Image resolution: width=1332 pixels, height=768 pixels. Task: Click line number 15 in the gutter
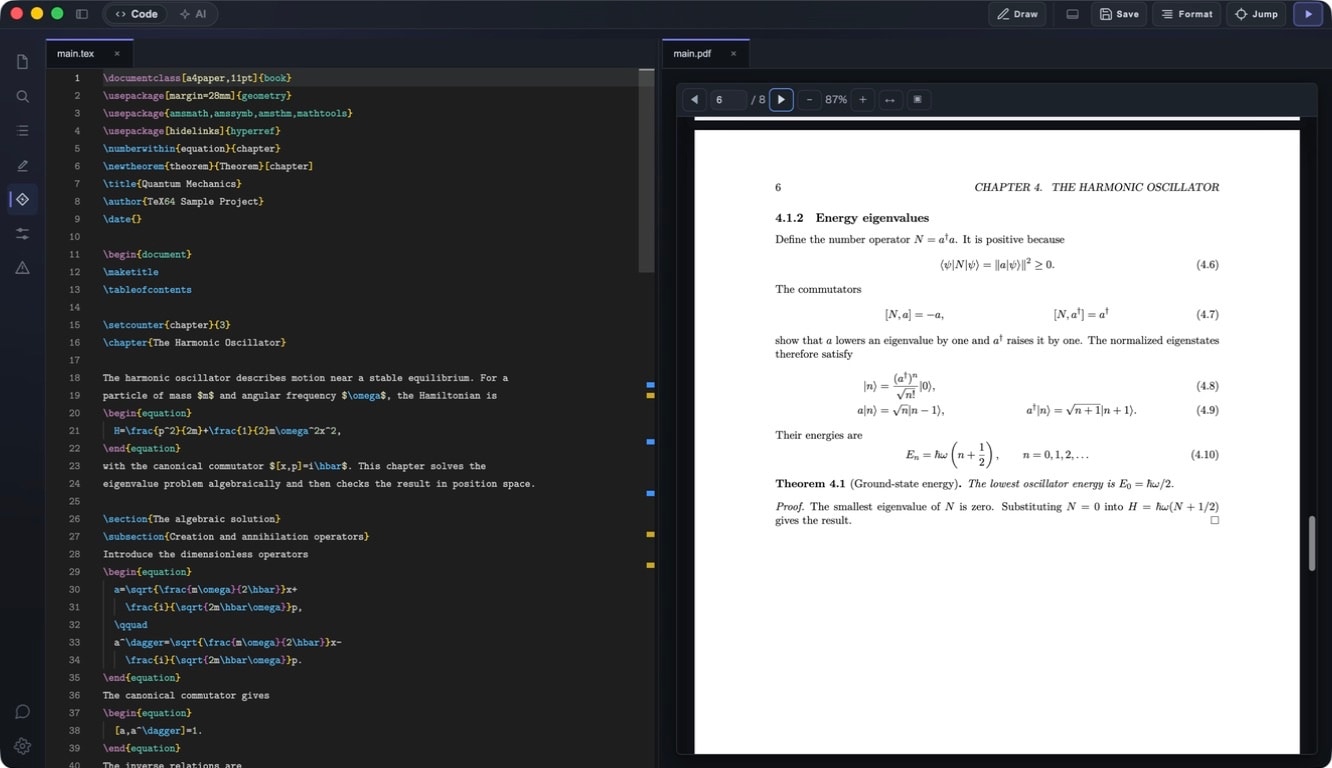(x=75, y=325)
